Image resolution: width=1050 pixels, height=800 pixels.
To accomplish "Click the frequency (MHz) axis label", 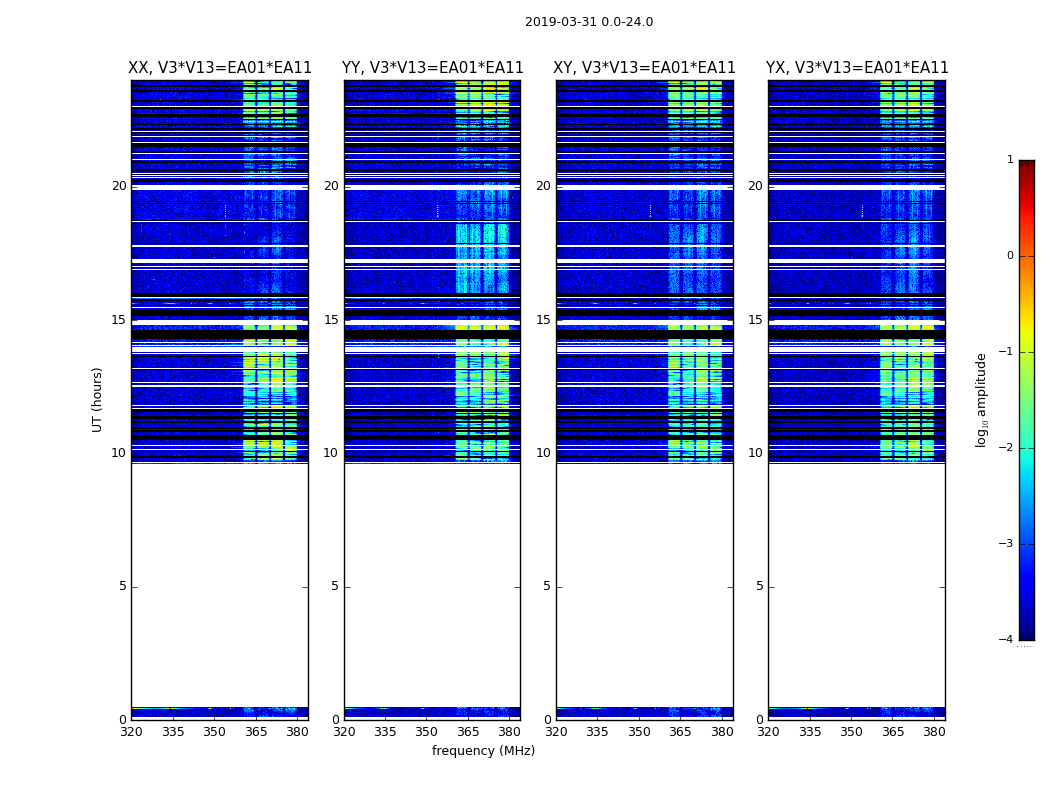I will (483, 750).
